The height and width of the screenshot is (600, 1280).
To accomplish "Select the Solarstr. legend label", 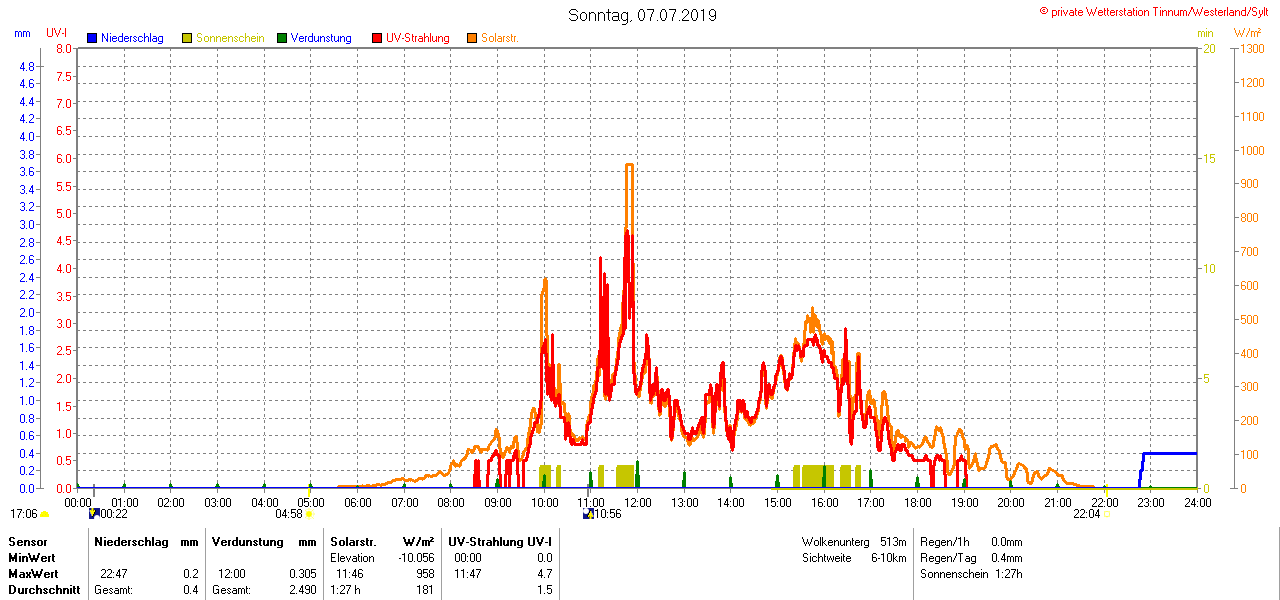I will click(499, 38).
